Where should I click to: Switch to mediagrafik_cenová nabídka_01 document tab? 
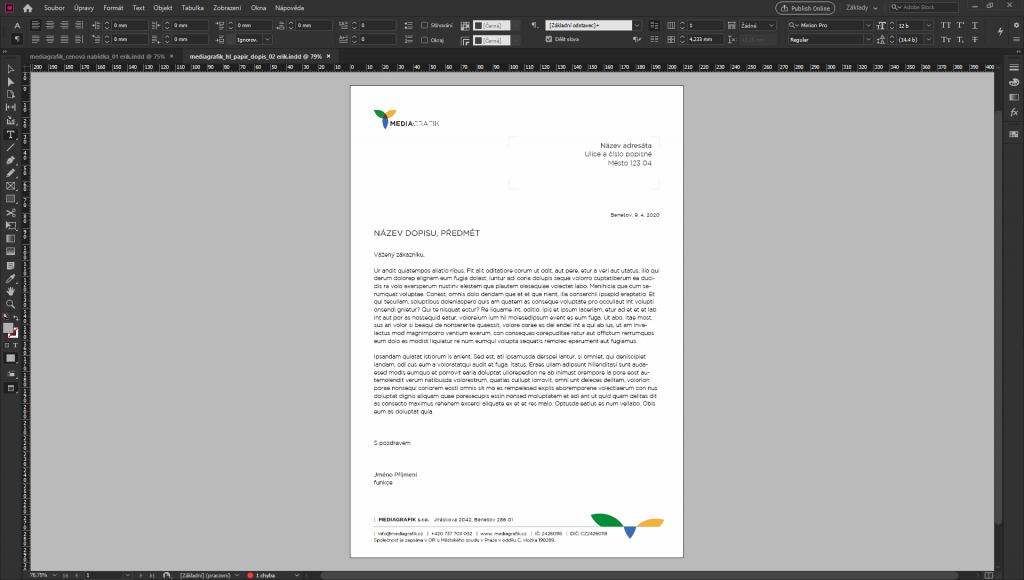pyautogui.click(x=97, y=56)
